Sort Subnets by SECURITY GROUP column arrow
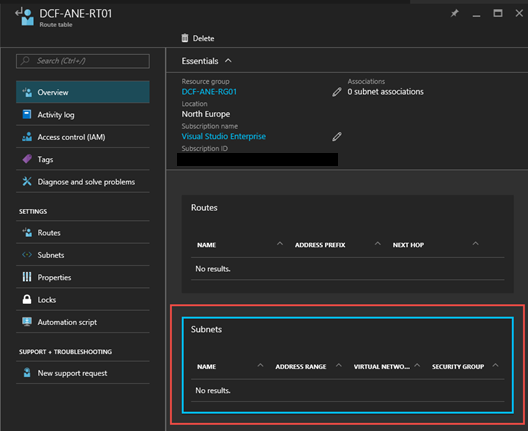Screen dimensions: 528x431 click(x=495, y=365)
